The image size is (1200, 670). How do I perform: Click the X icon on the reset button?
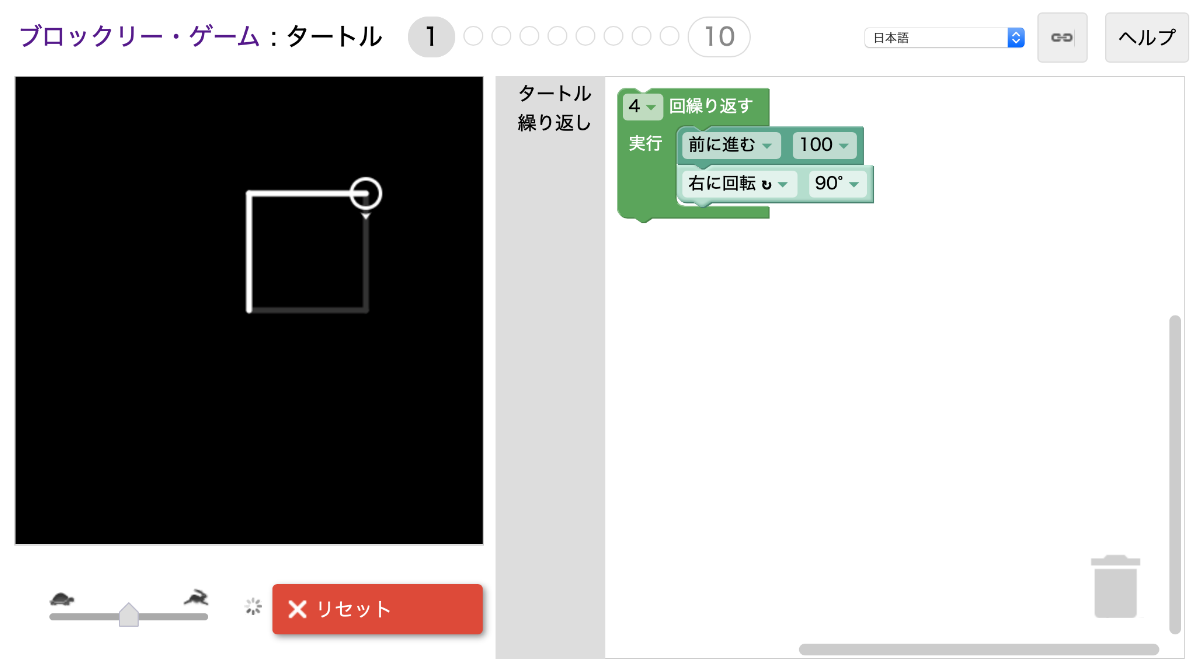[297, 609]
